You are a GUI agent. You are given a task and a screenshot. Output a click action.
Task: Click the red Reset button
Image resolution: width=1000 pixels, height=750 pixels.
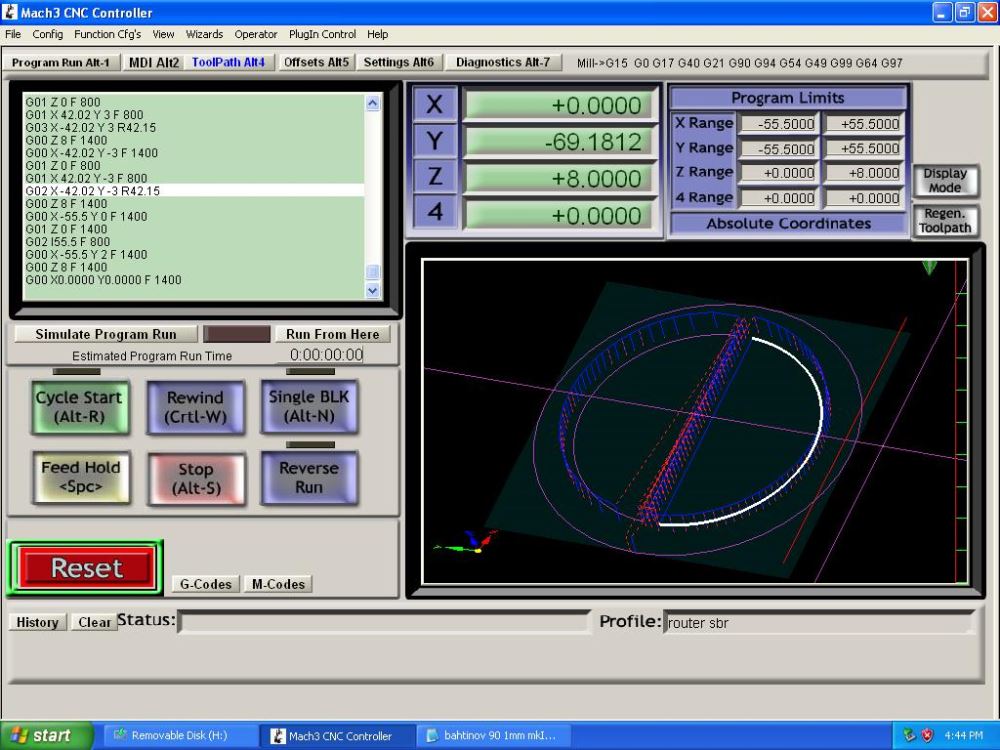point(86,568)
